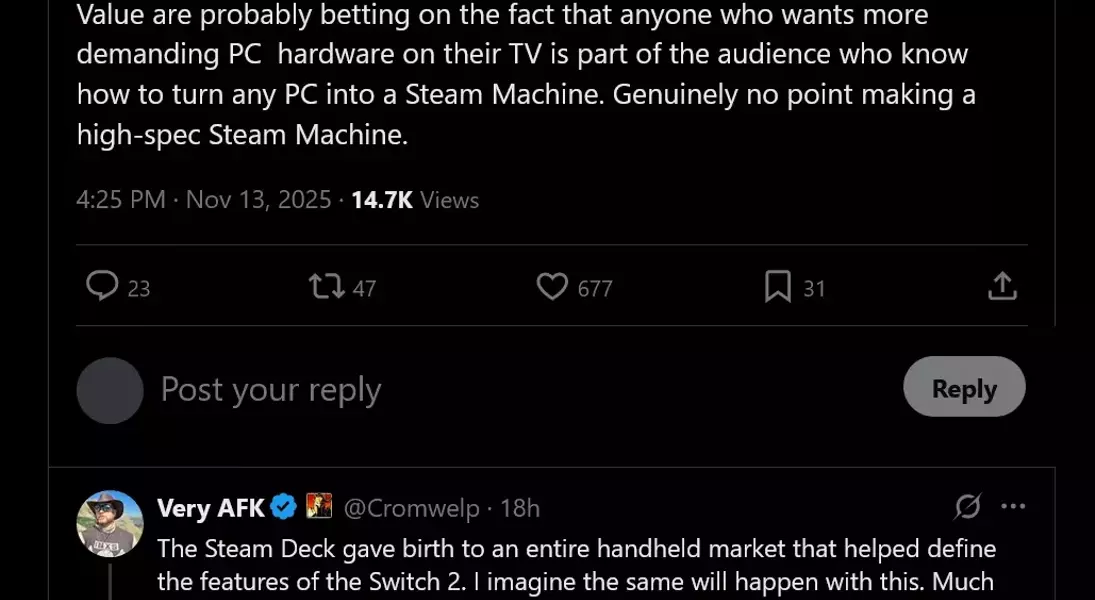The image size is (1095, 600).
Task: Visit the @Cromwelp handle link
Action: tap(411, 508)
